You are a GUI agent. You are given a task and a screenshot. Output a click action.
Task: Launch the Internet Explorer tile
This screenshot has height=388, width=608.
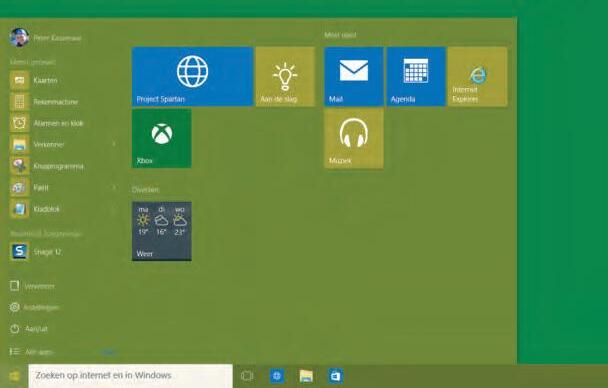pyautogui.click(x=477, y=76)
